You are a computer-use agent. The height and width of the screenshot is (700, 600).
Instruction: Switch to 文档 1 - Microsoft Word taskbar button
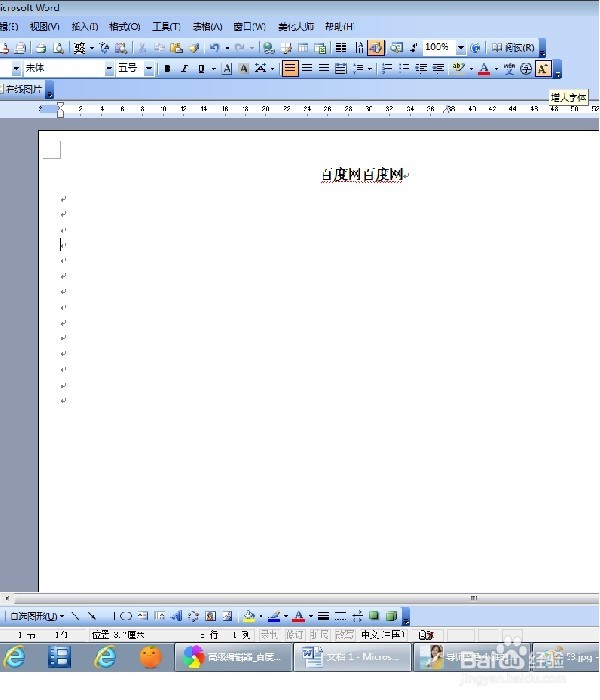point(352,657)
